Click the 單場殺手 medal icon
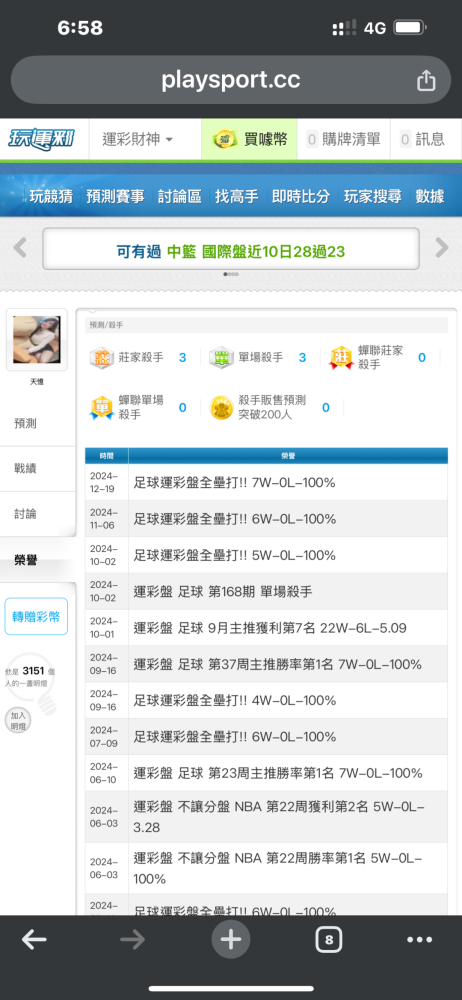This screenshot has width=462, height=1000. pos(221,358)
